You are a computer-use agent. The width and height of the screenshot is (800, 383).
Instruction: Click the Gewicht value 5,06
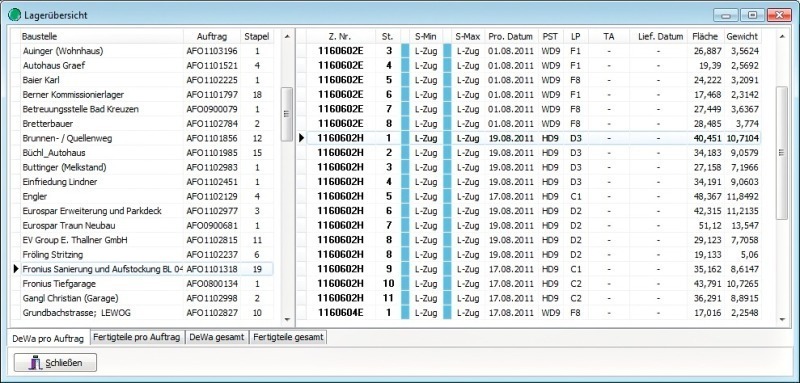pyautogui.click(x=750, y=254)
